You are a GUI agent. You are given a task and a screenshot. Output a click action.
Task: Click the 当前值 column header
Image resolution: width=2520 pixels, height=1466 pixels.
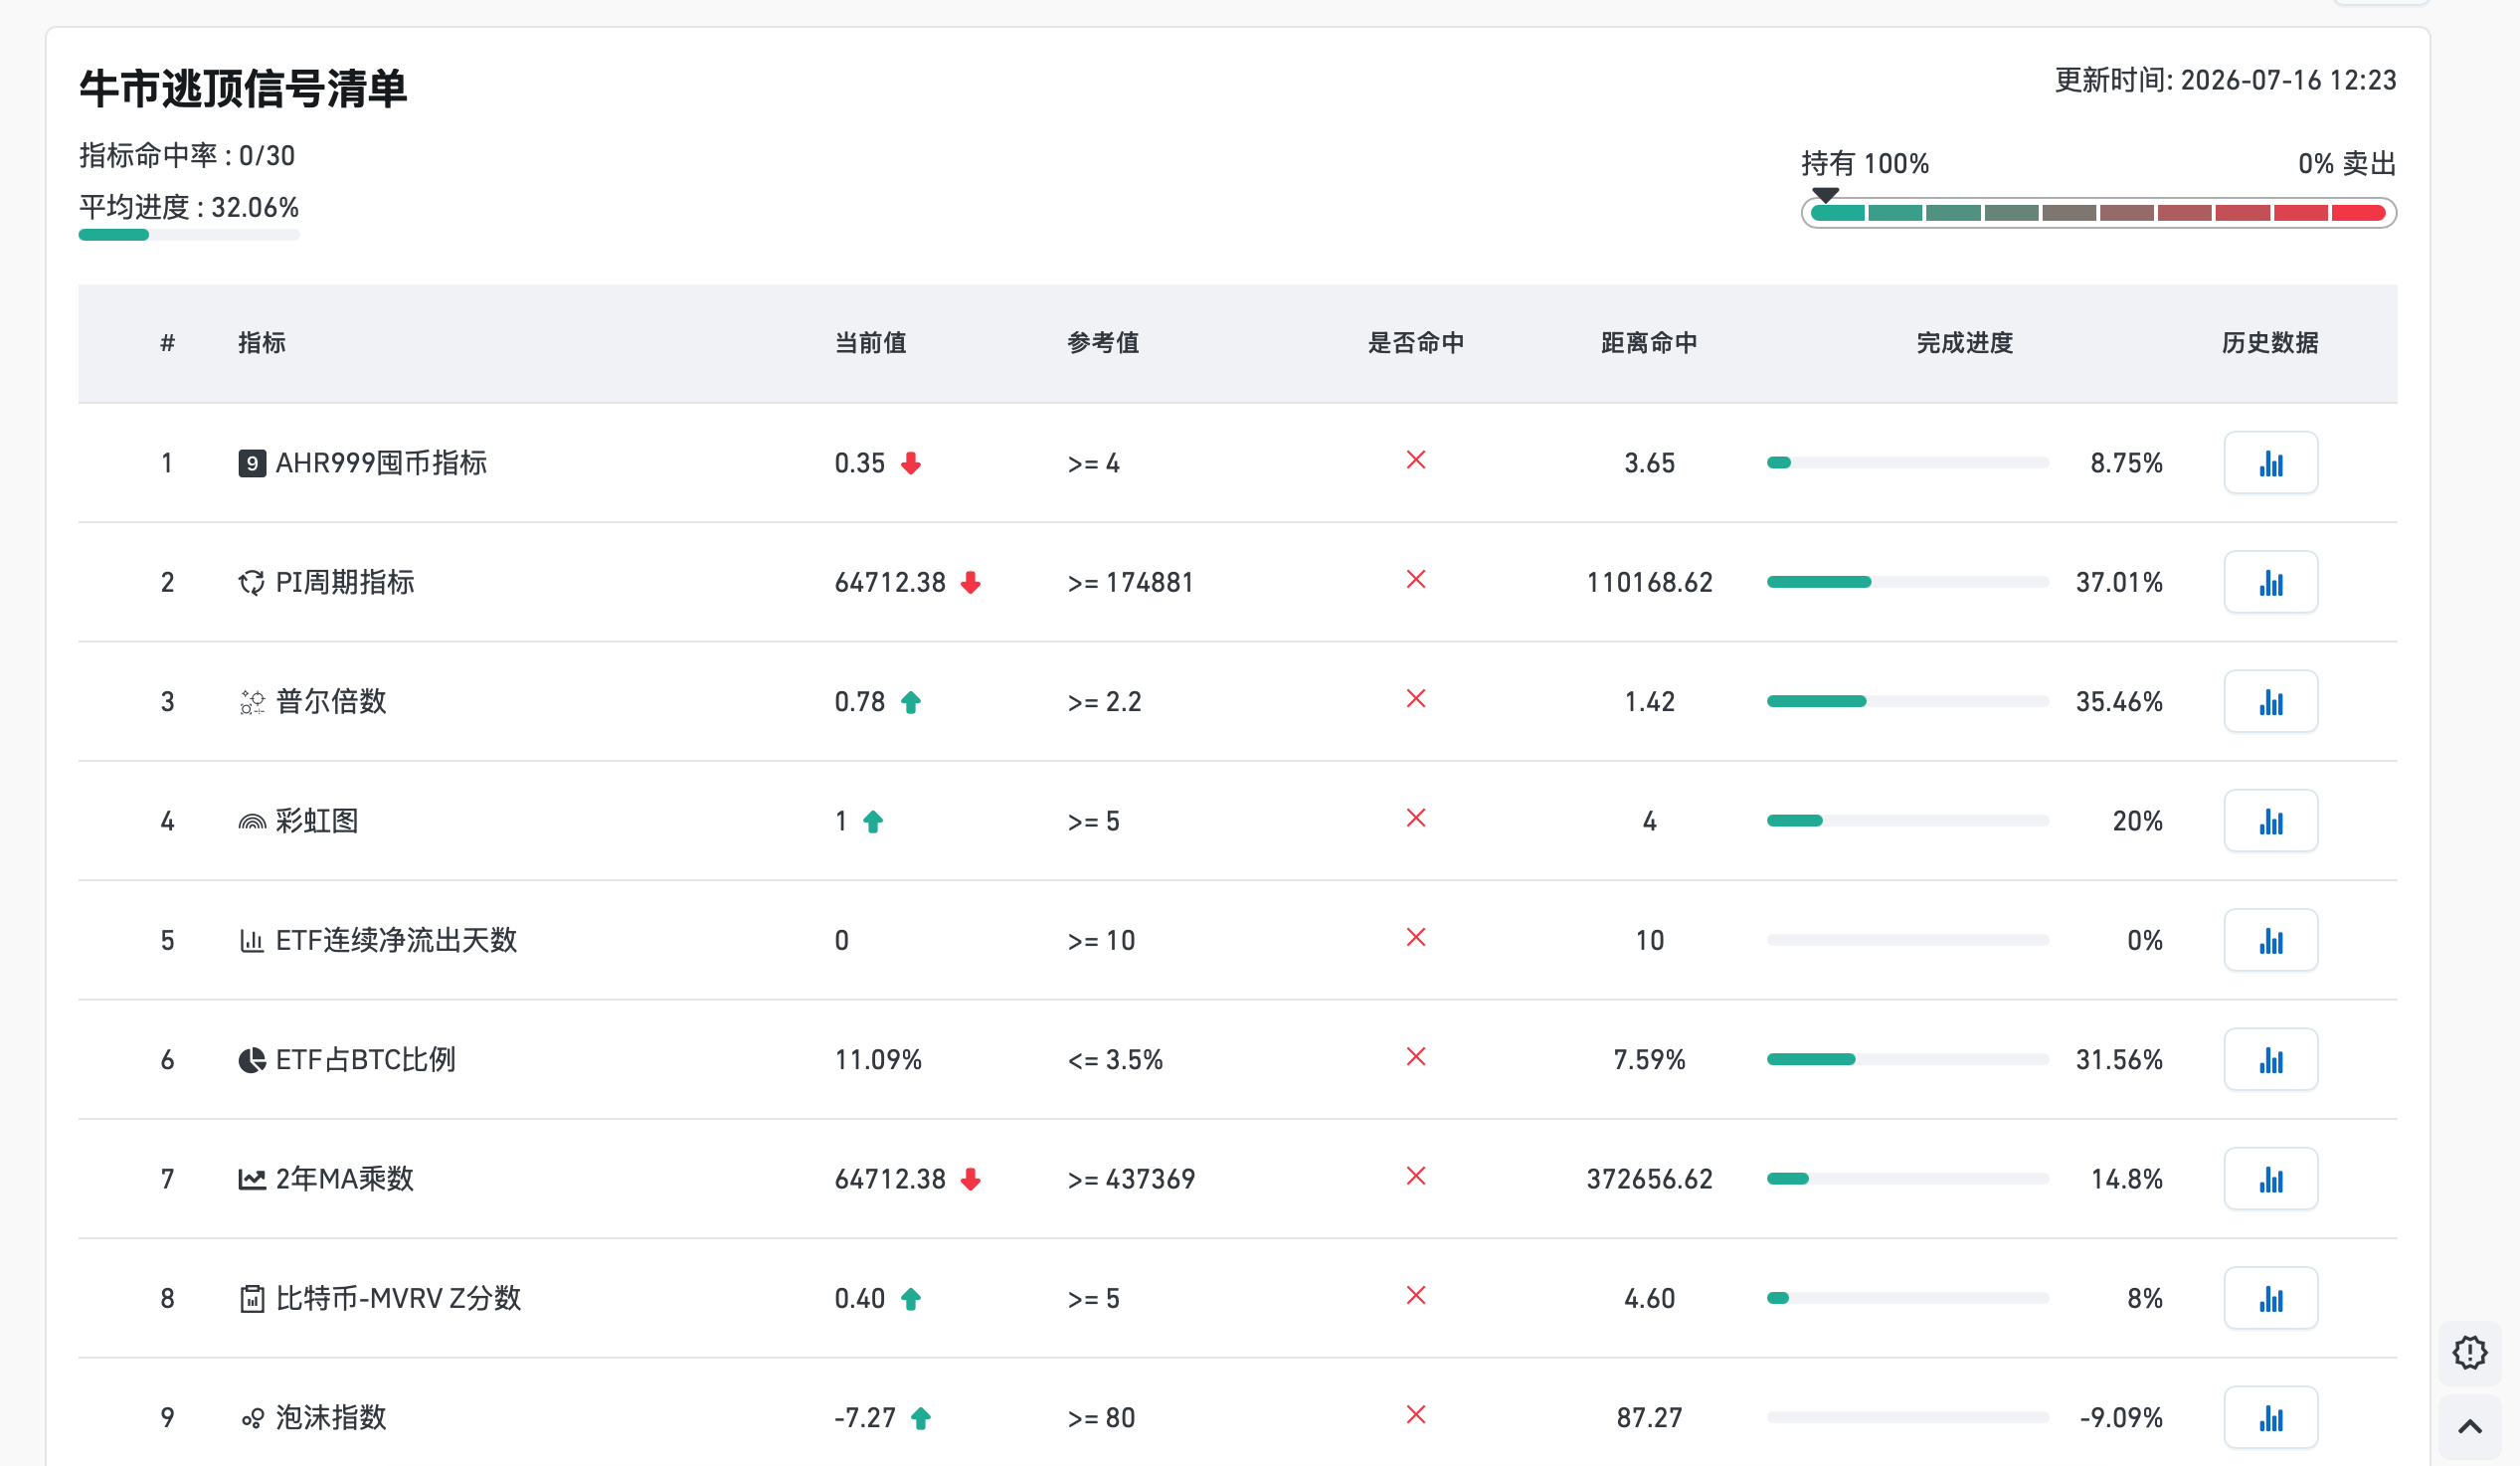(x=870, y=343)
